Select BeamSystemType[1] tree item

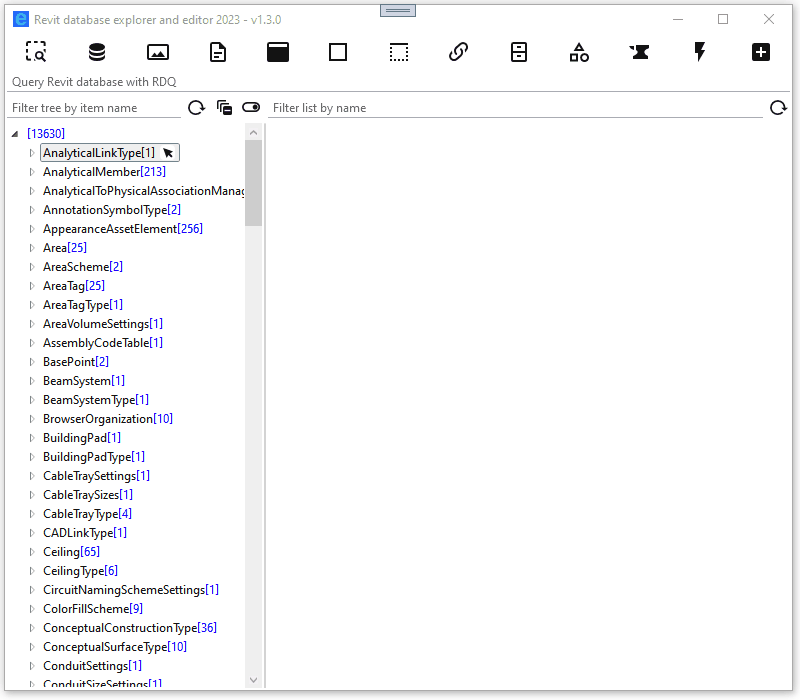pyautogui.click(x=96, y=399)
